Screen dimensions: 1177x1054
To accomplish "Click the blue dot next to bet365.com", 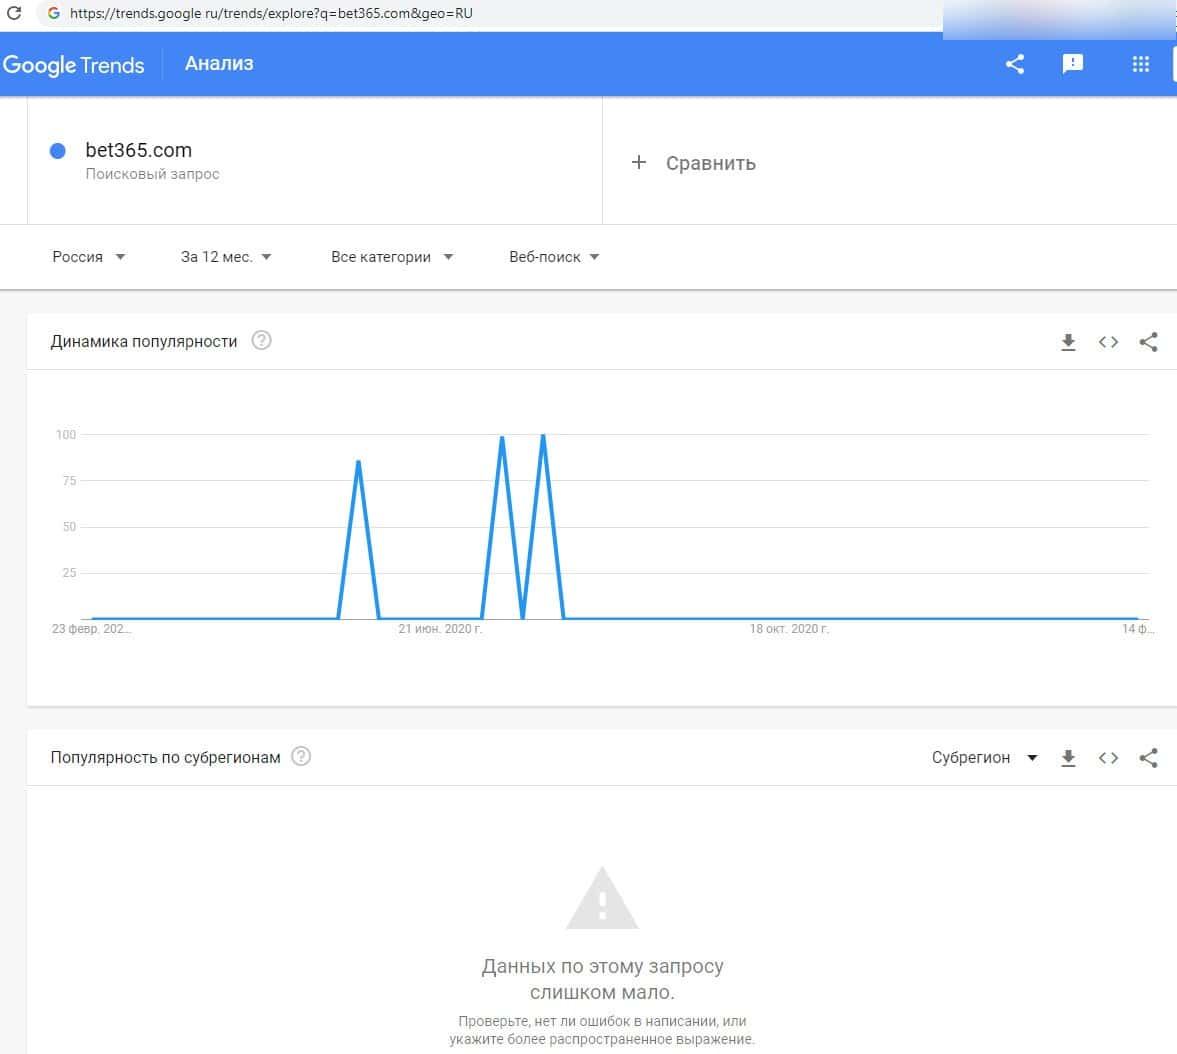I will pyautogui.click(x=58, y=151).
